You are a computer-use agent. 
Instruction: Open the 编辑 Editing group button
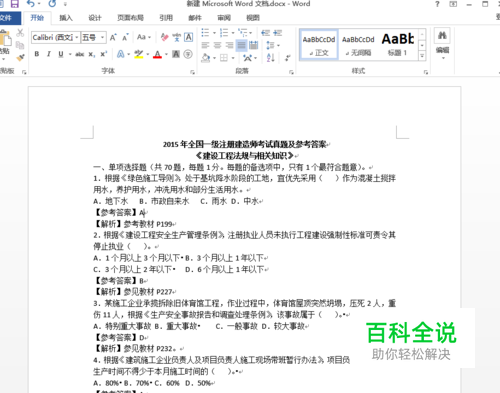coord(442,43)
